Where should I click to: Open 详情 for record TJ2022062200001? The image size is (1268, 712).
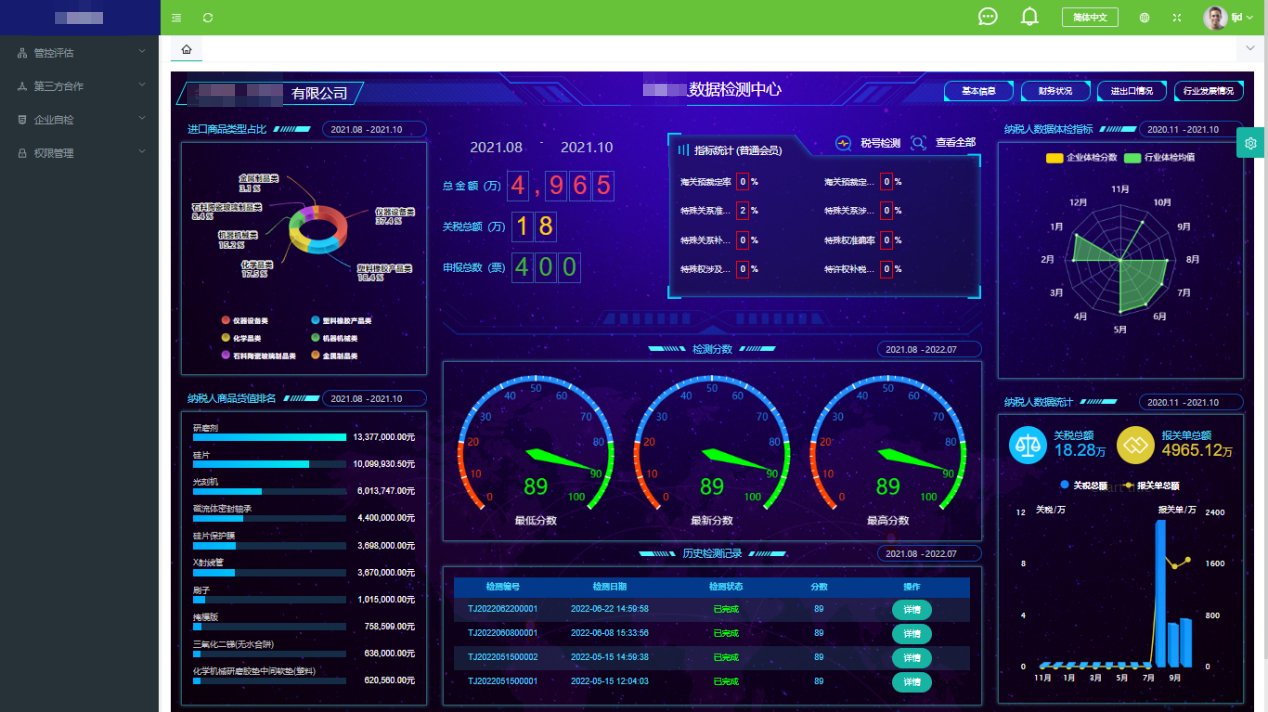click(x=912, y=609)
